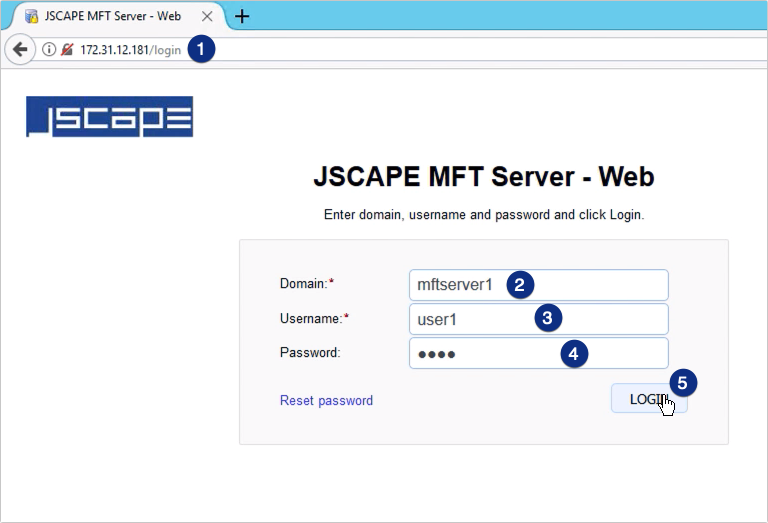Click the numbered callout 1 marker
Screen dimensions: 768x523
201,49
